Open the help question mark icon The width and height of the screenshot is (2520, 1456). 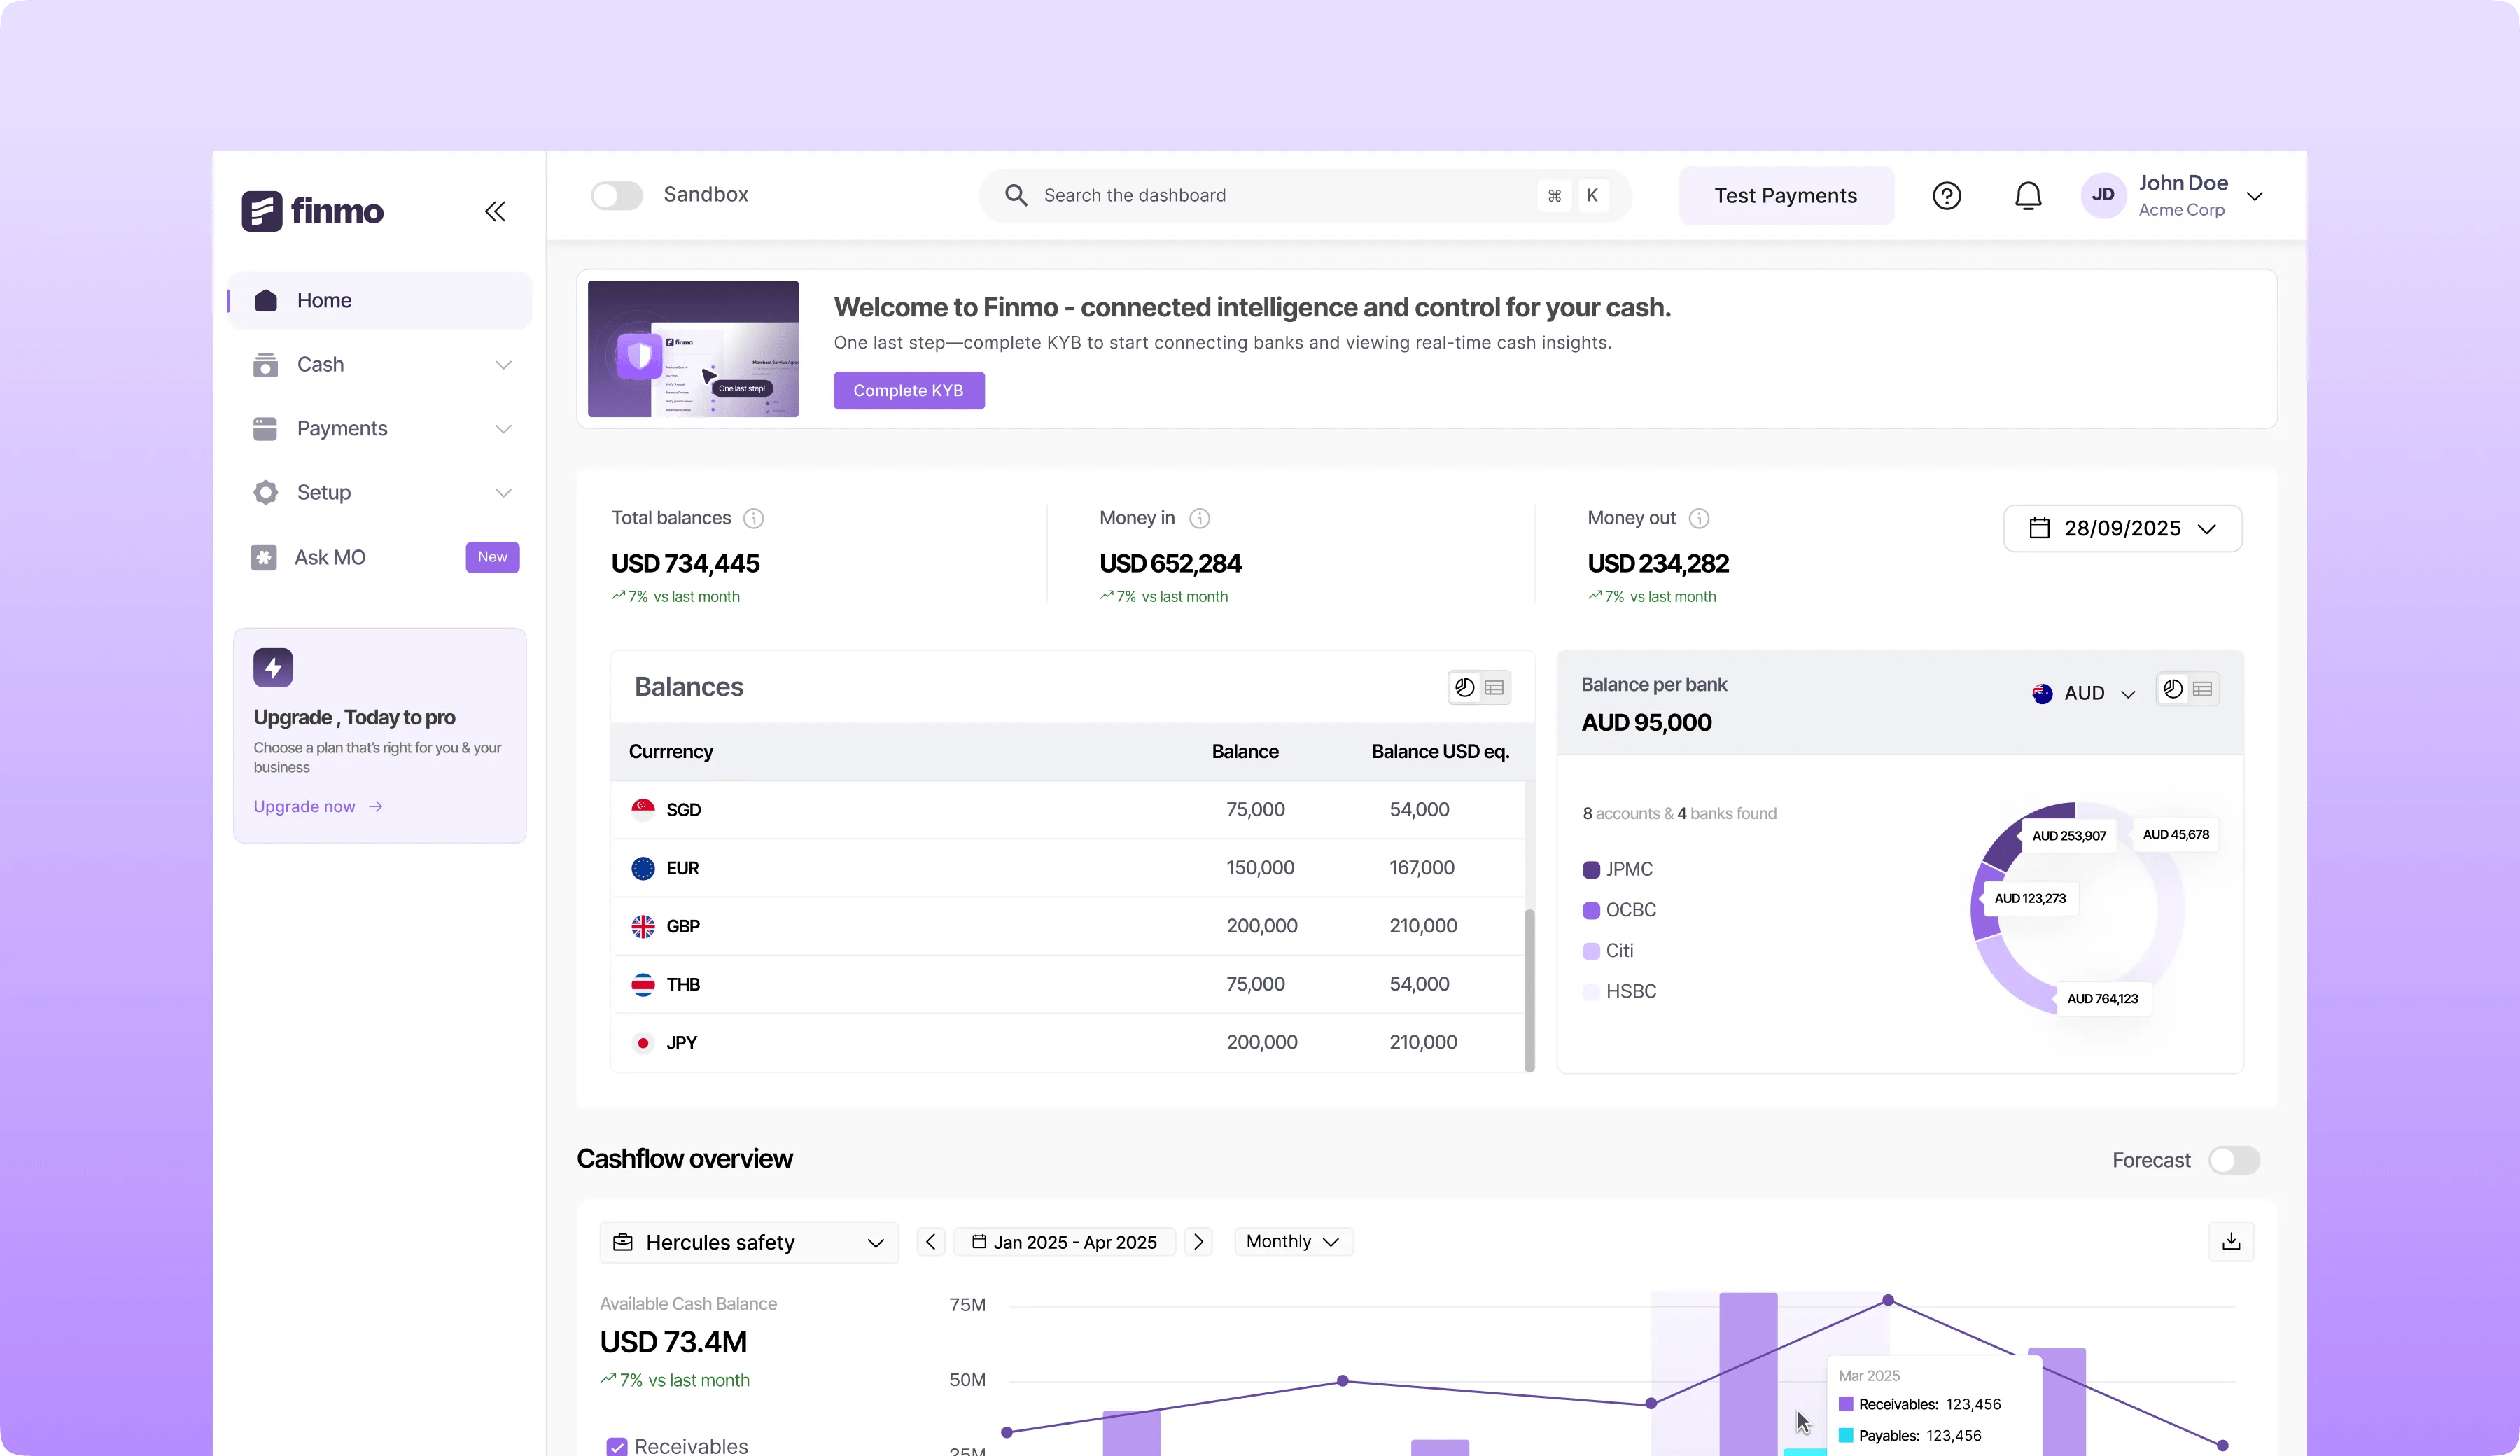tap(1946, 196)
